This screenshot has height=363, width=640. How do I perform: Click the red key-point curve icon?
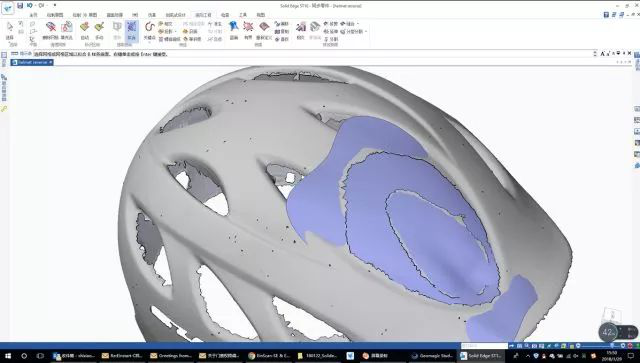[149, 27]
